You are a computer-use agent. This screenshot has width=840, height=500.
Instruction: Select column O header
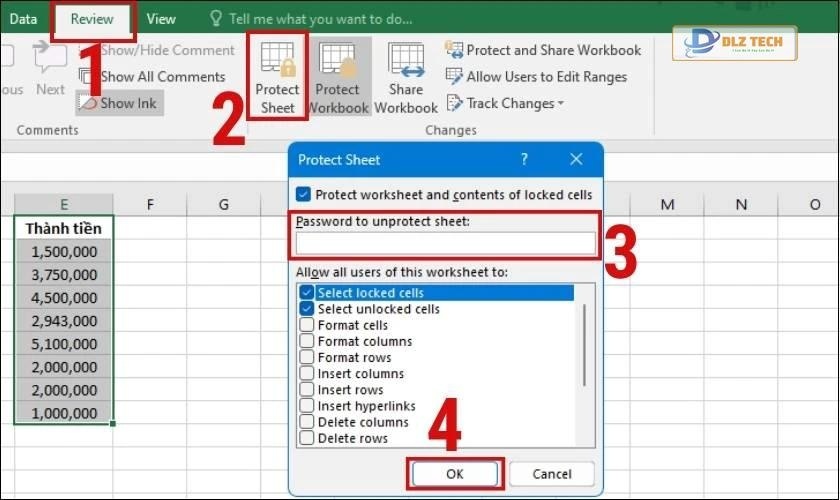[814, 204]
